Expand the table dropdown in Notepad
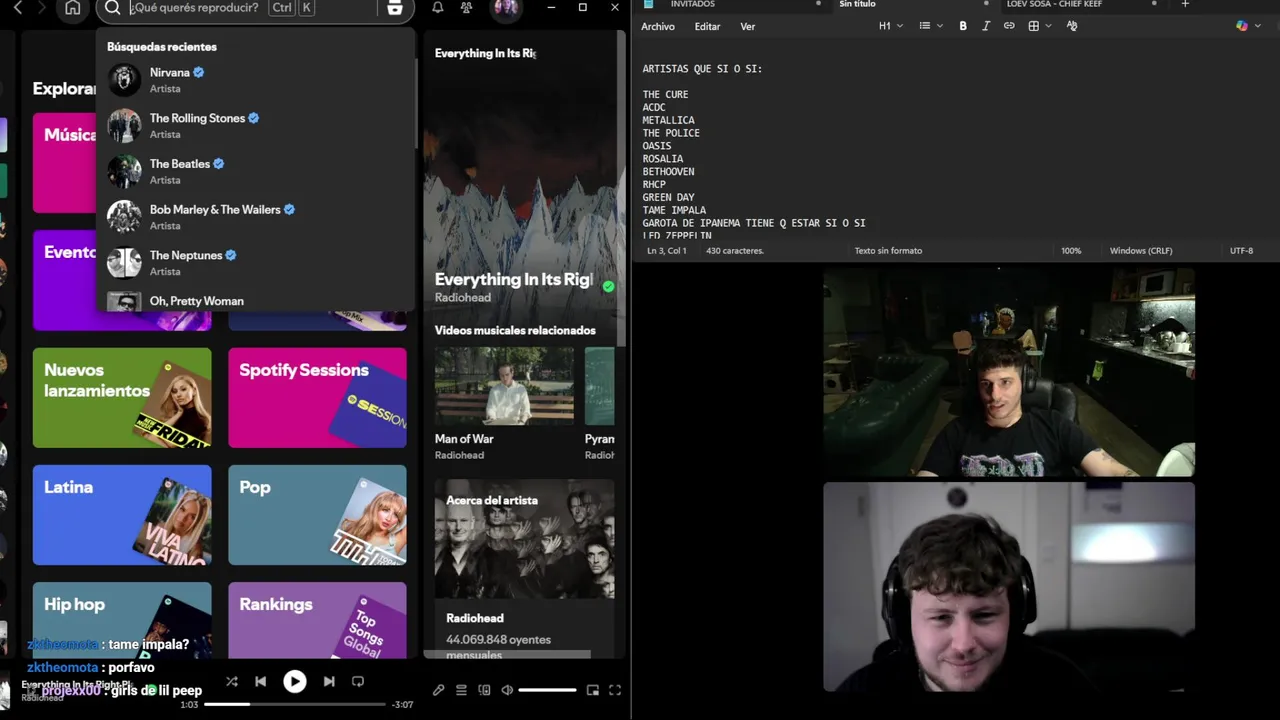The image size is (1280, 720). pyautogui.click(x=1040, y=26)
